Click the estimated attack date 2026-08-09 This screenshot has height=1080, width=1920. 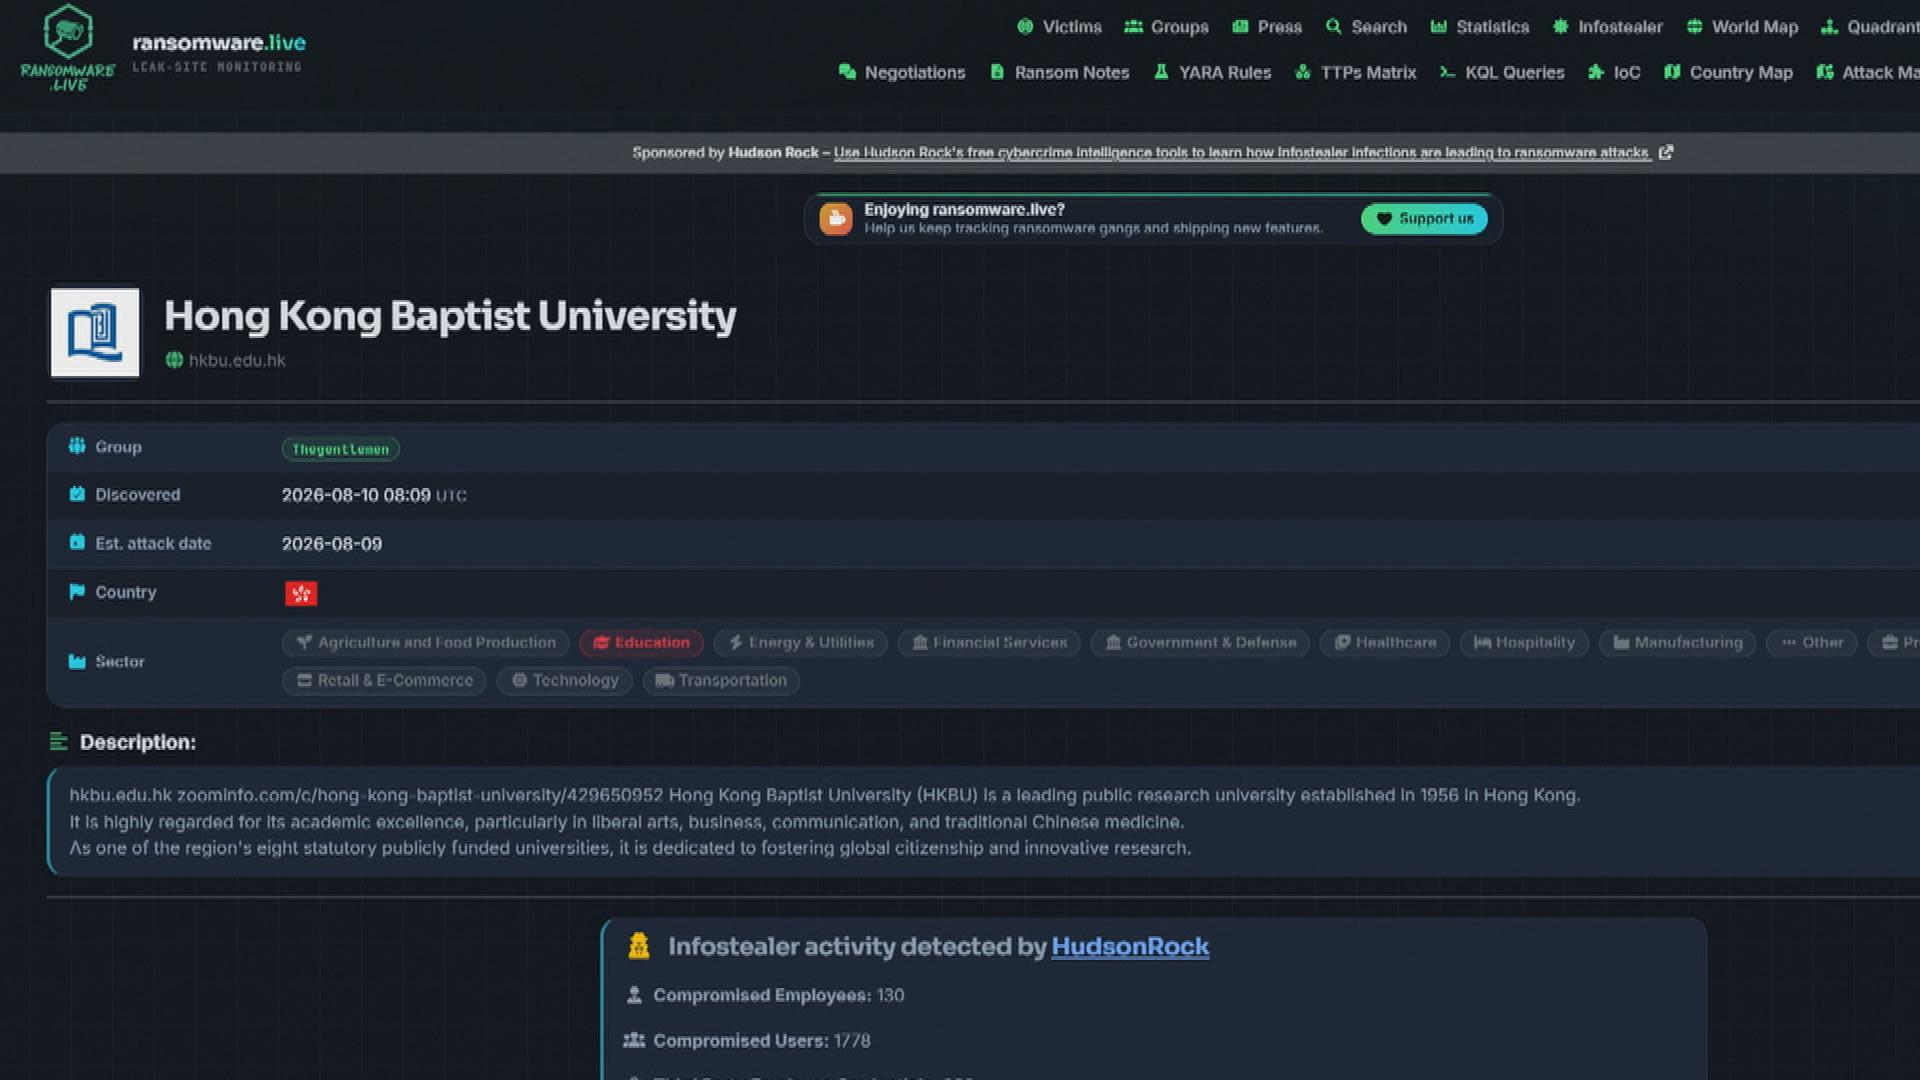pyautogui.click(x=332, y=543)
